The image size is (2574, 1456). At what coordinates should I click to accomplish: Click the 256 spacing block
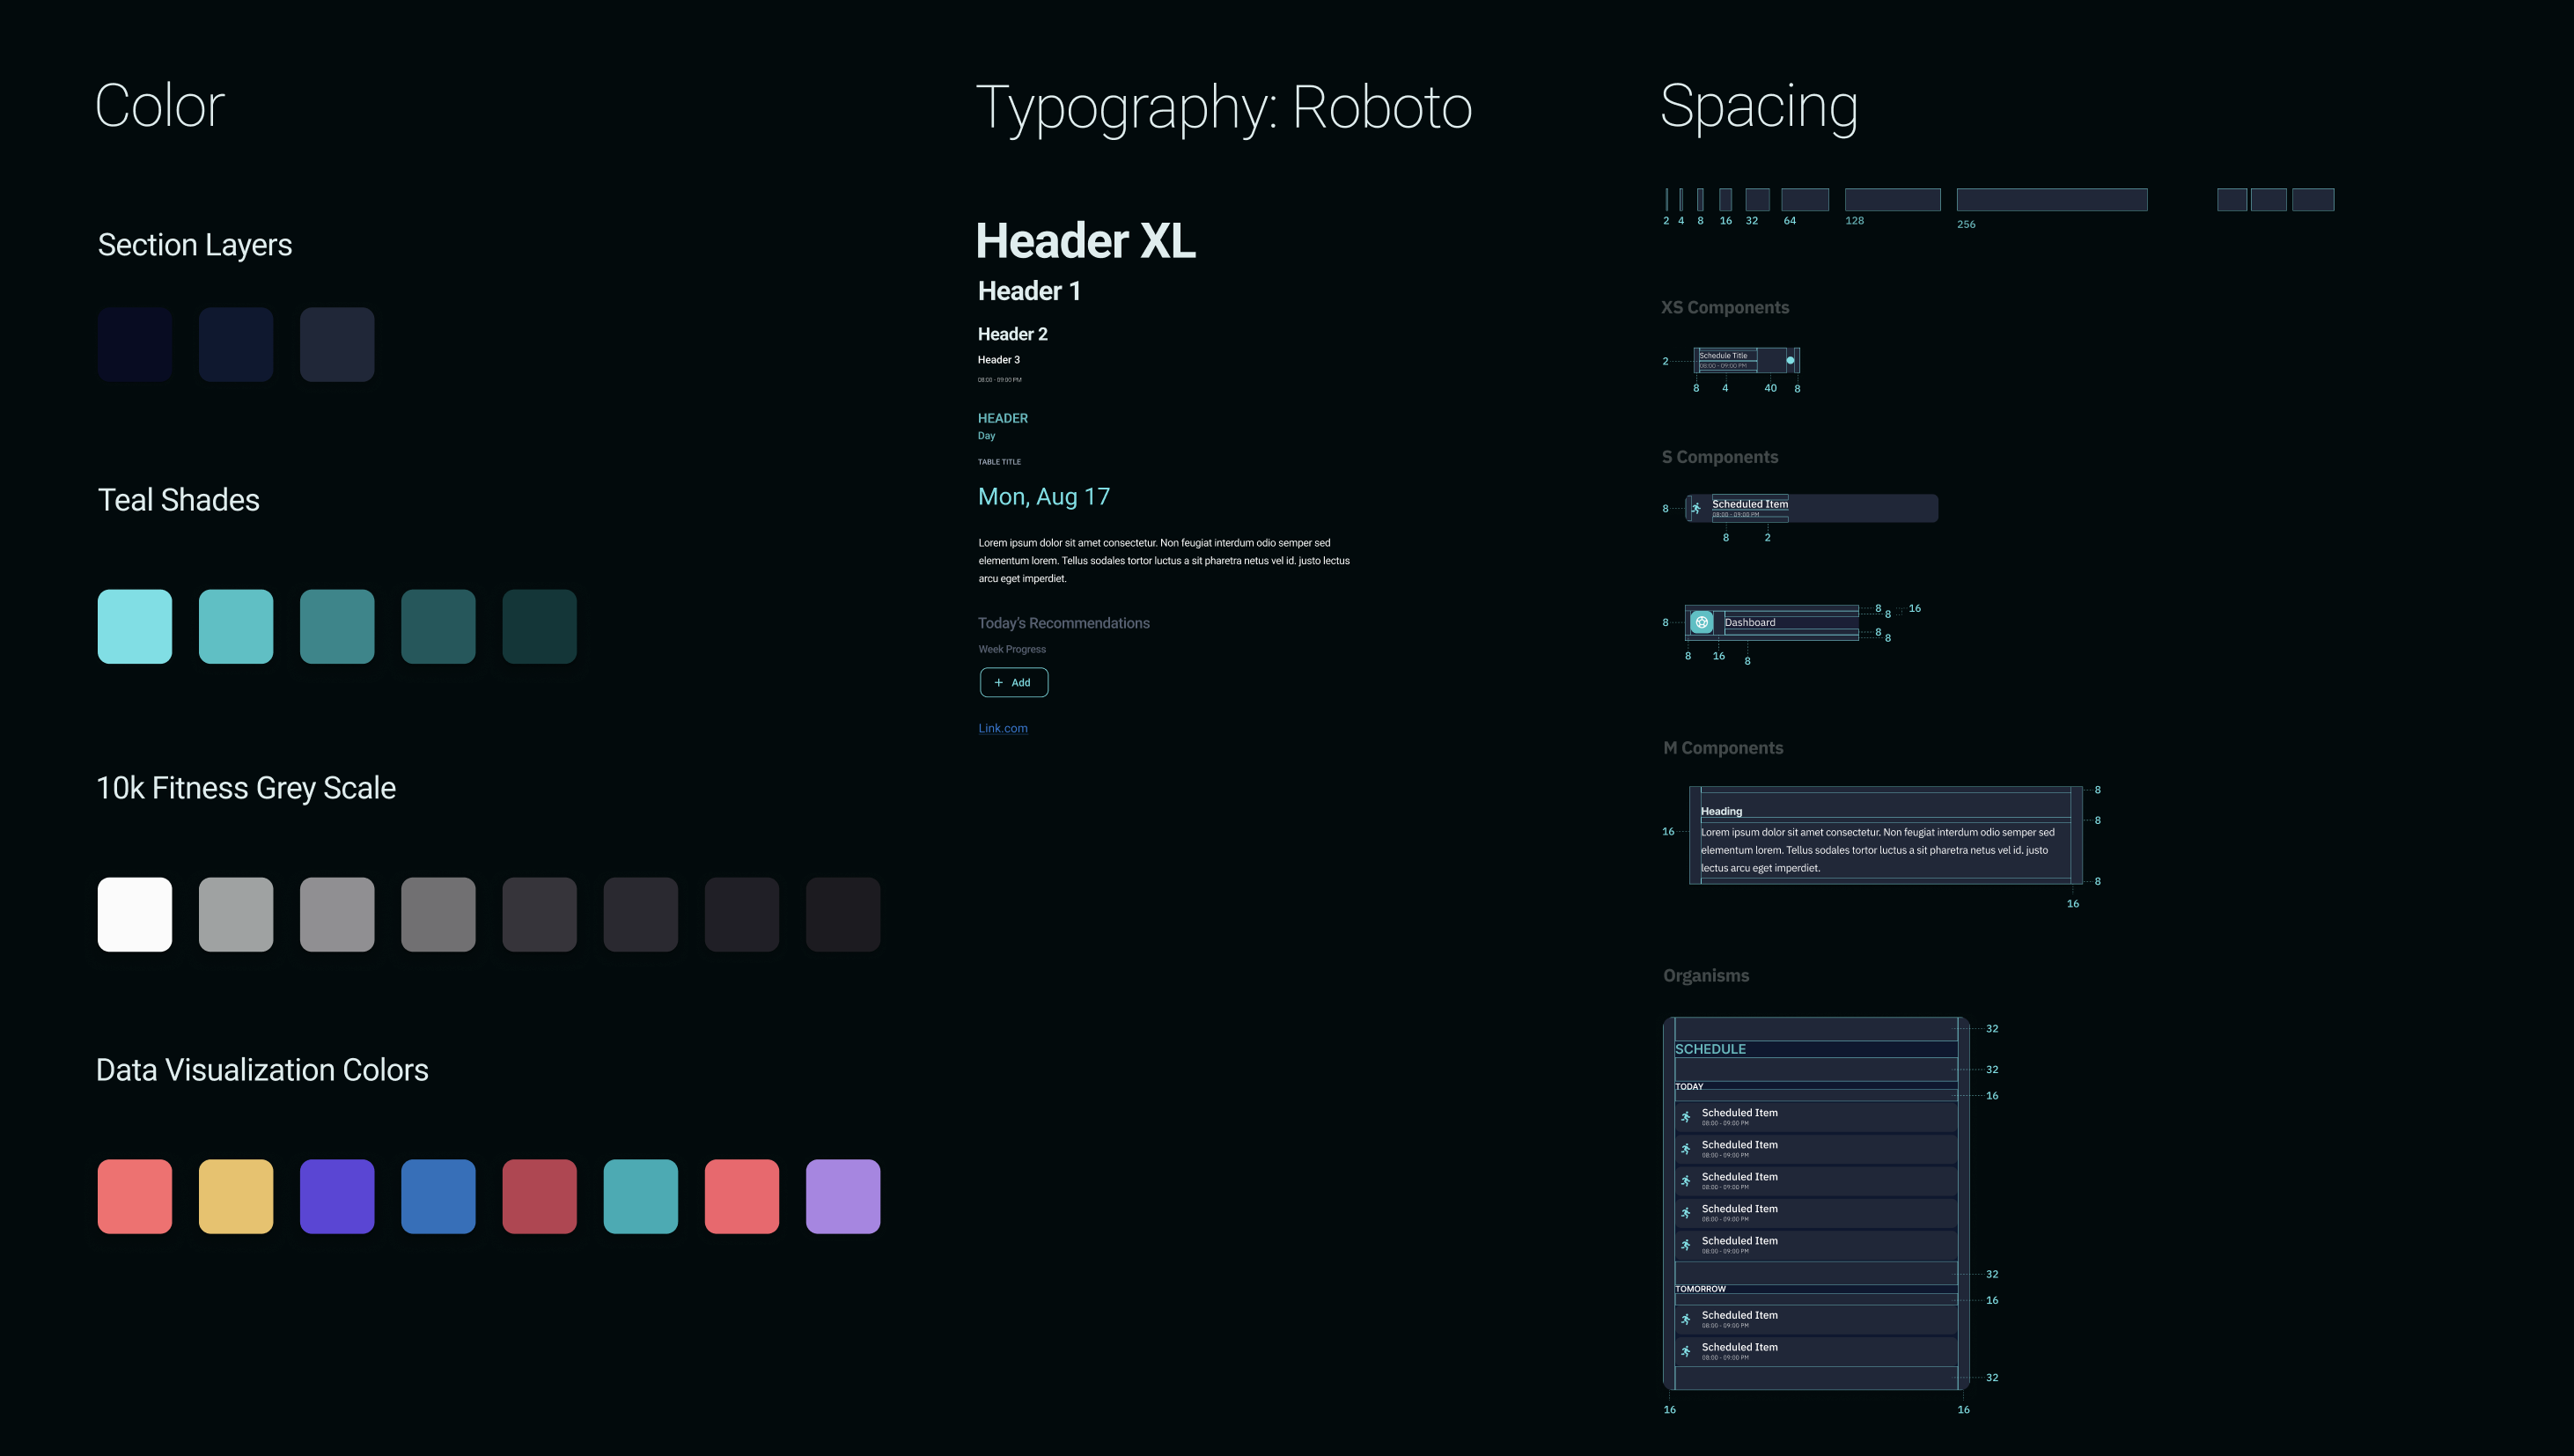pos(2051,200)
